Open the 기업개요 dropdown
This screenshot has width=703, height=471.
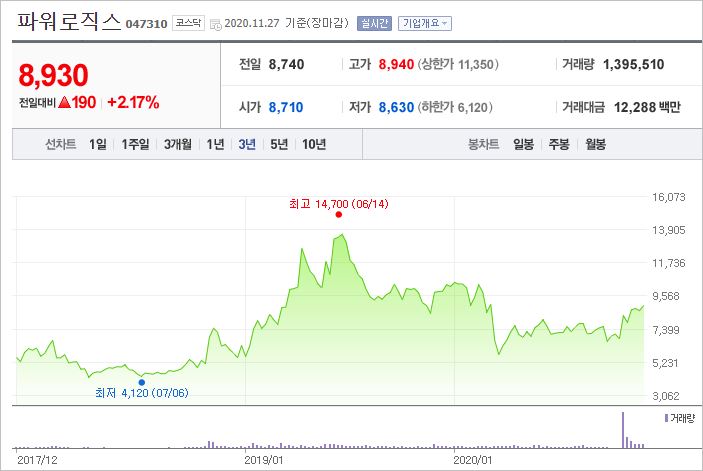point(425,23)
